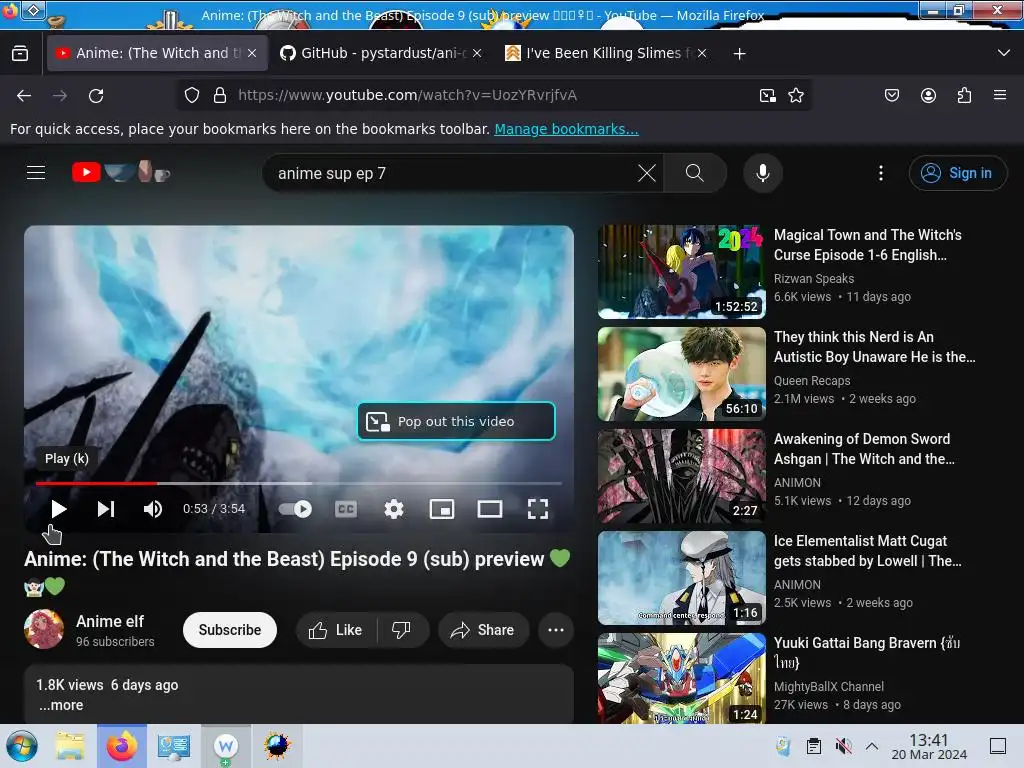1024x768 pixels.
Task: Open the file manager folder on taskbar
Action: [70, 746]
